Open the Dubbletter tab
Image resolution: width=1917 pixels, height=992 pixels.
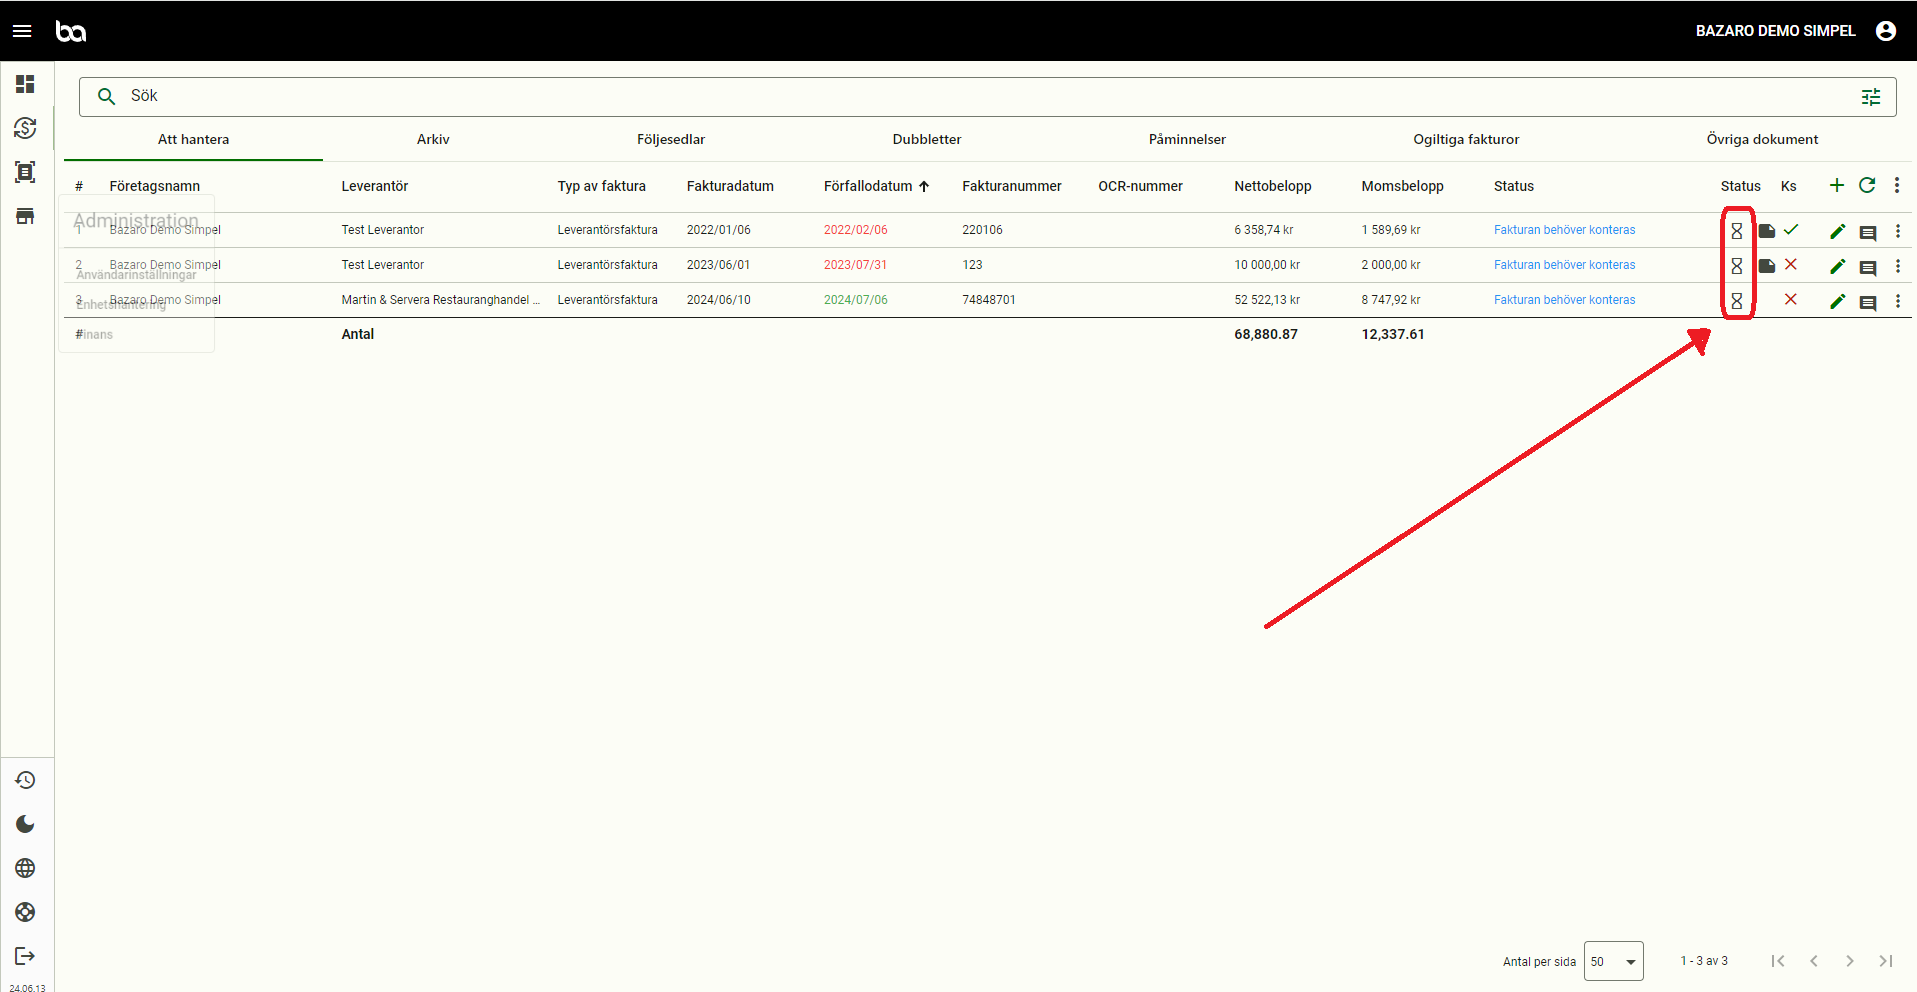tap(927, 140)
